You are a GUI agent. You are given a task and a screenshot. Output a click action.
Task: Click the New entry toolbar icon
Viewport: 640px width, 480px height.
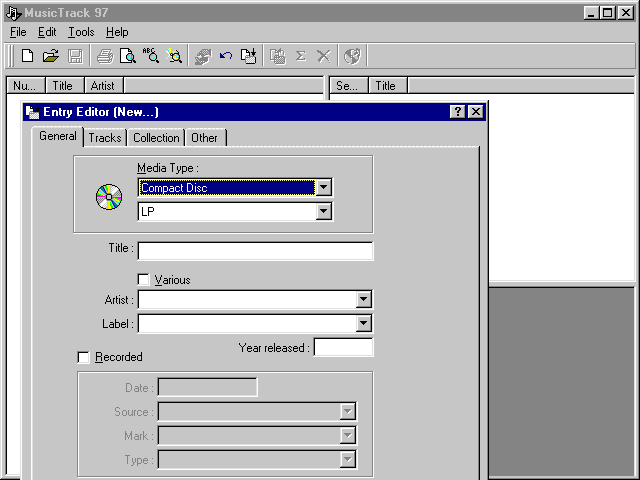[27, 56]
